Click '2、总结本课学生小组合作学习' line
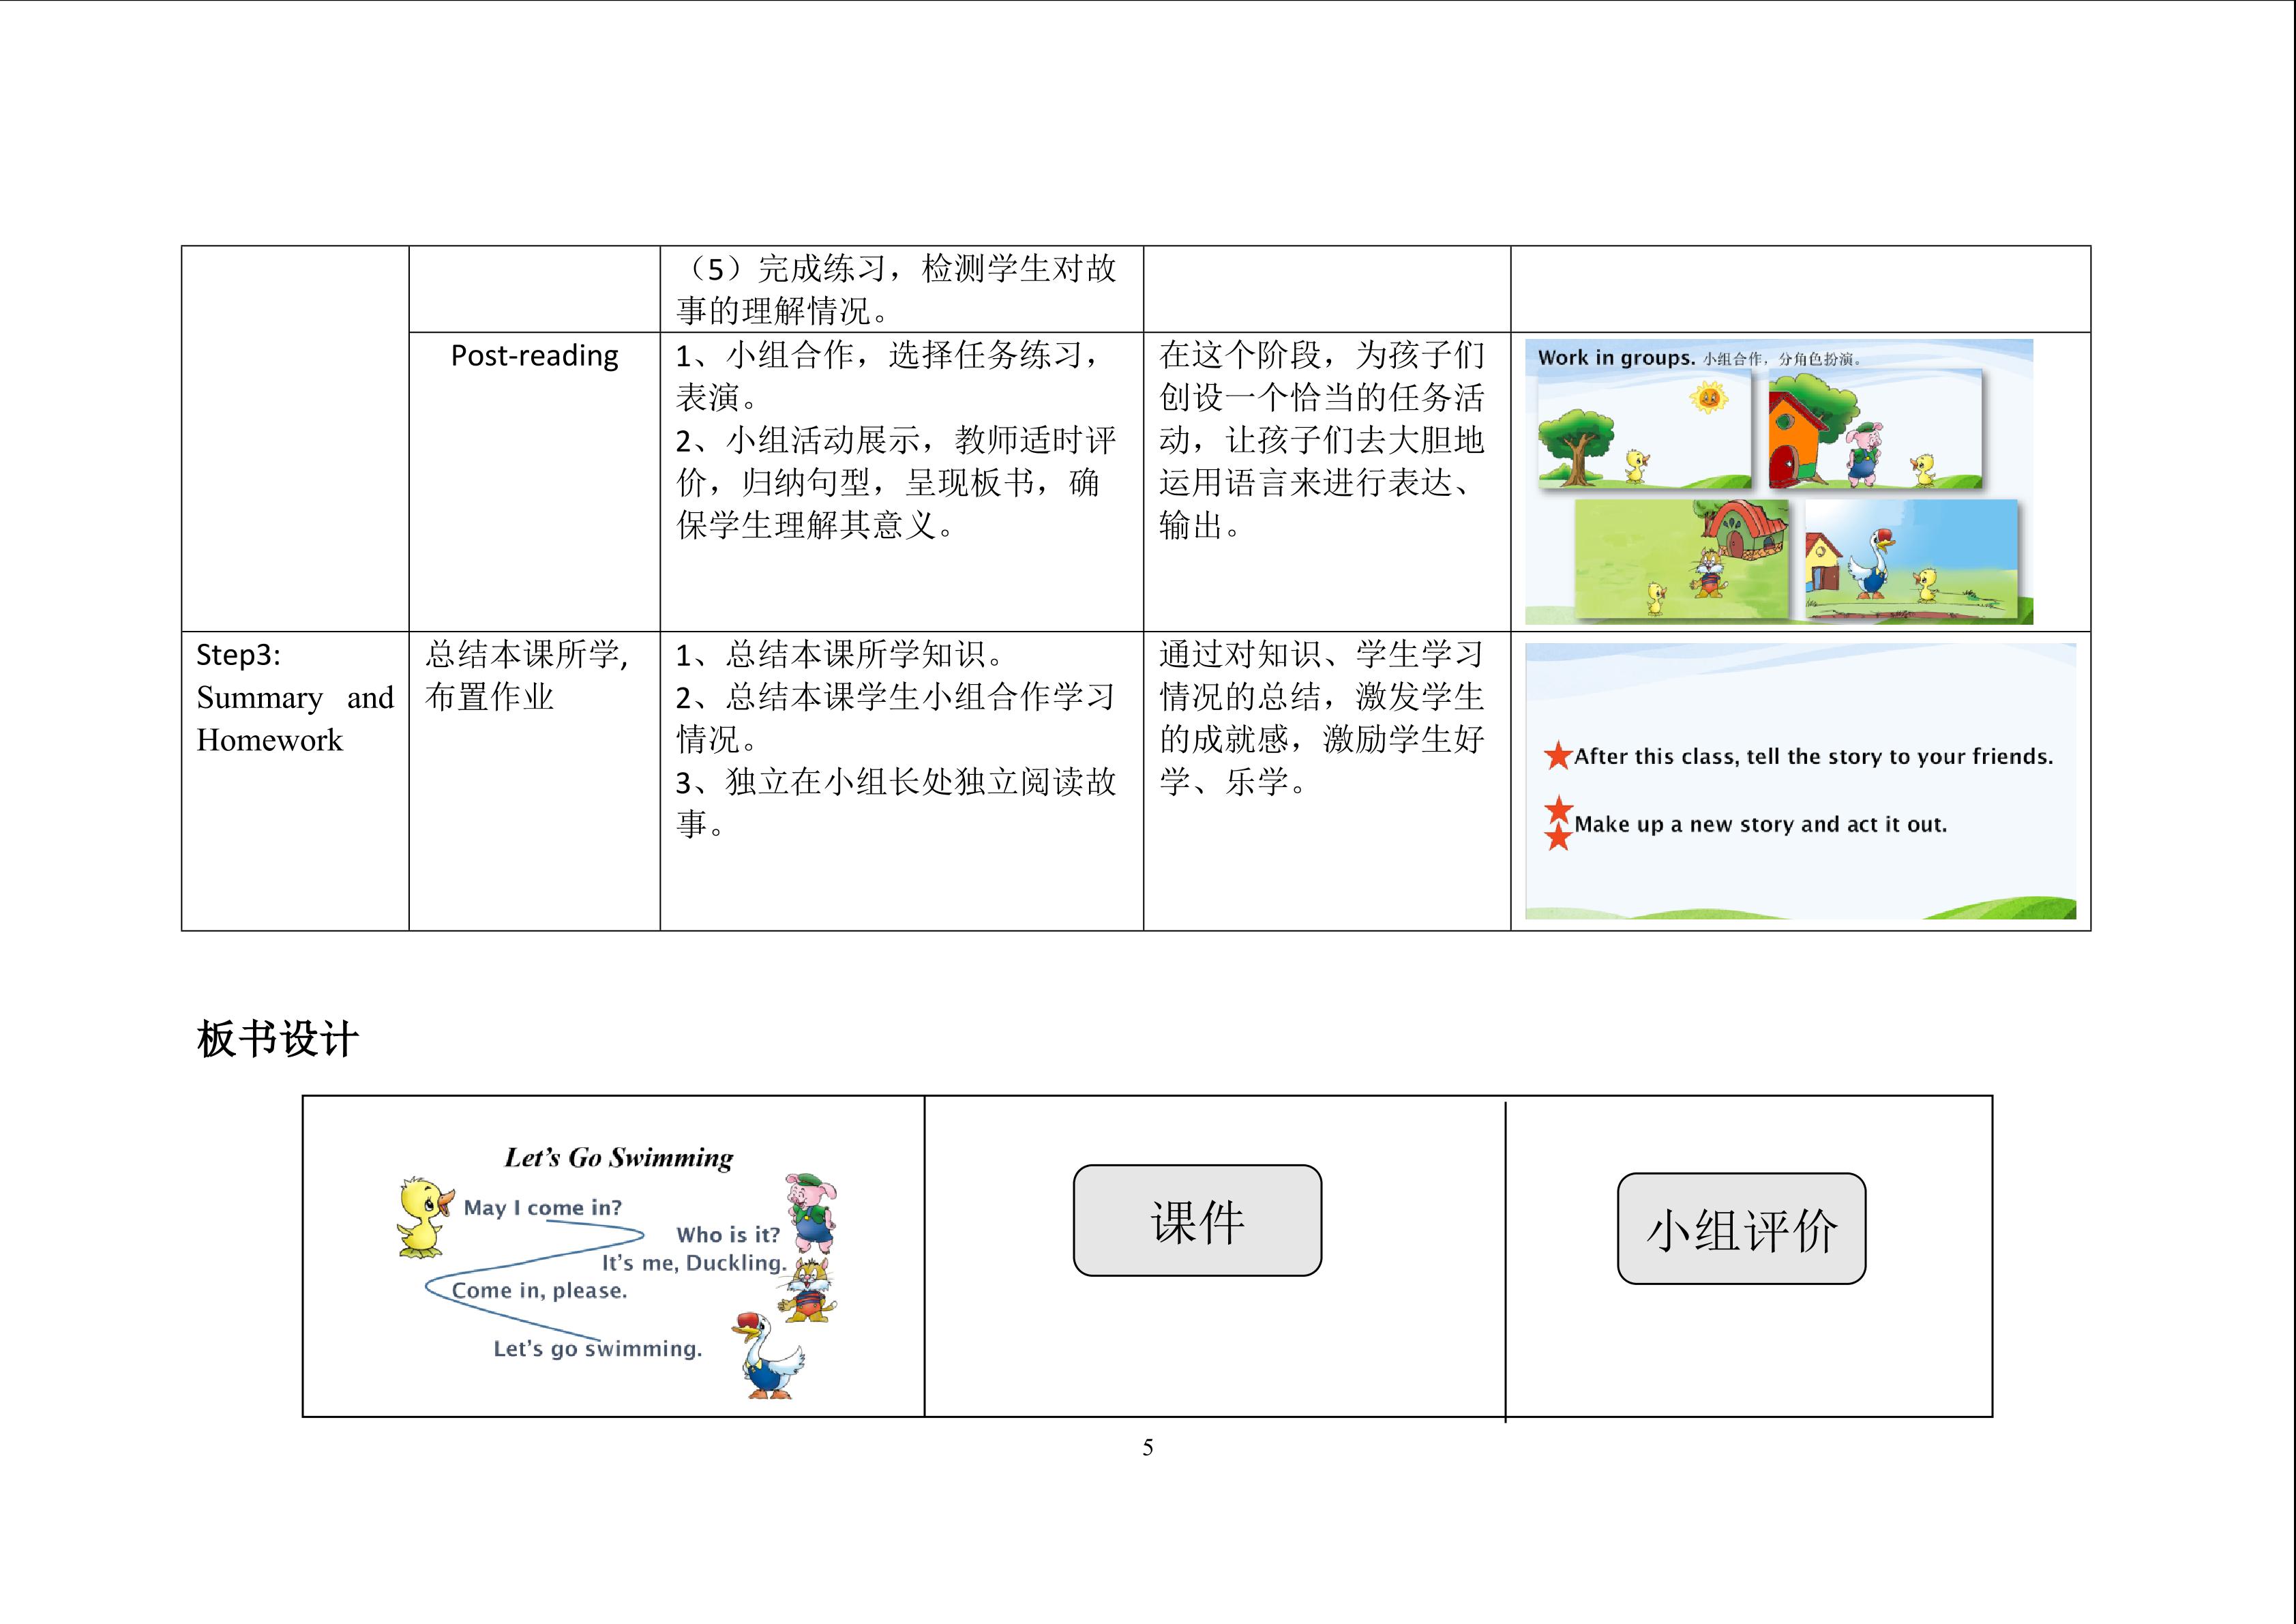This screenshot has height=1624, width=2296. point(896,697)
